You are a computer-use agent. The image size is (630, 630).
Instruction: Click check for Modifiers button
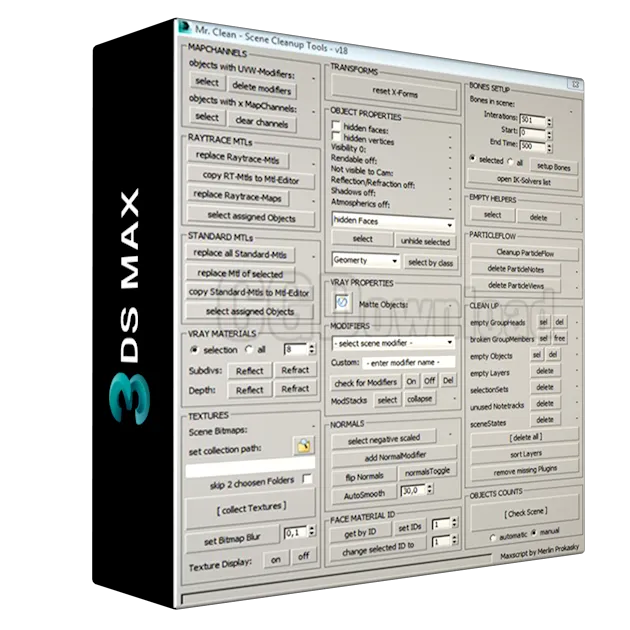pyautogui.click(x=366, y=382)
